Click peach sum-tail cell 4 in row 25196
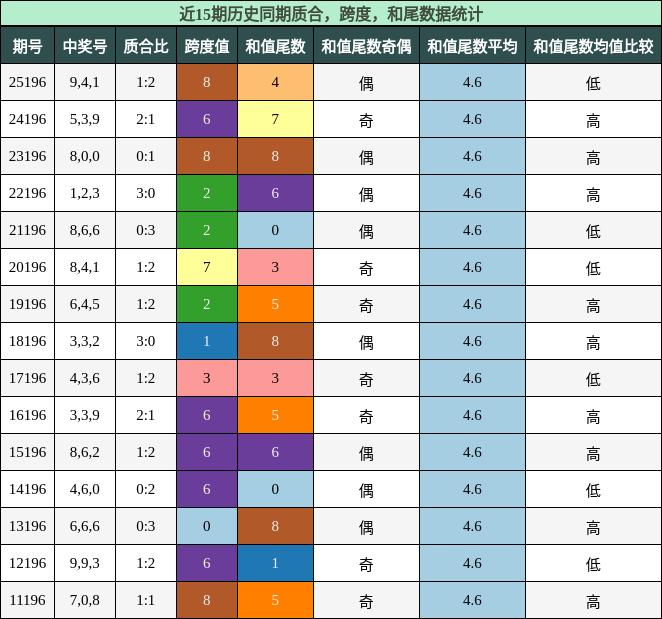Image resolution: width=662 pixels, height=619 pixels. coord(275,82)
